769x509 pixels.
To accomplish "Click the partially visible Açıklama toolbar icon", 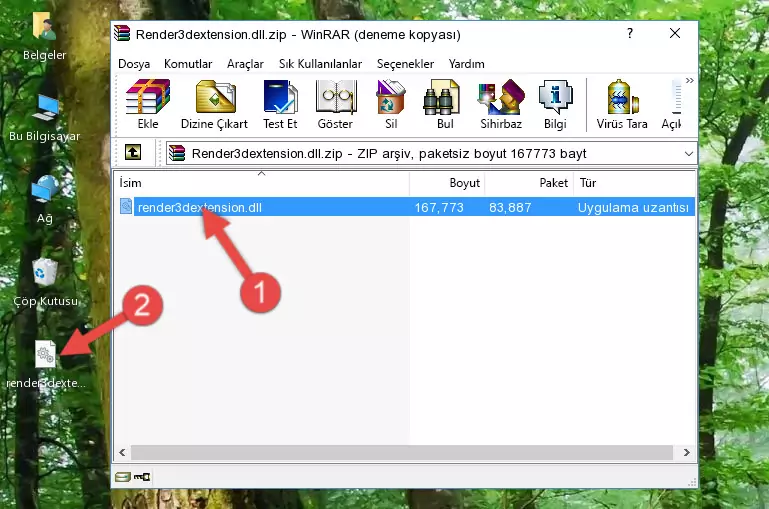I will click(672, 104).
